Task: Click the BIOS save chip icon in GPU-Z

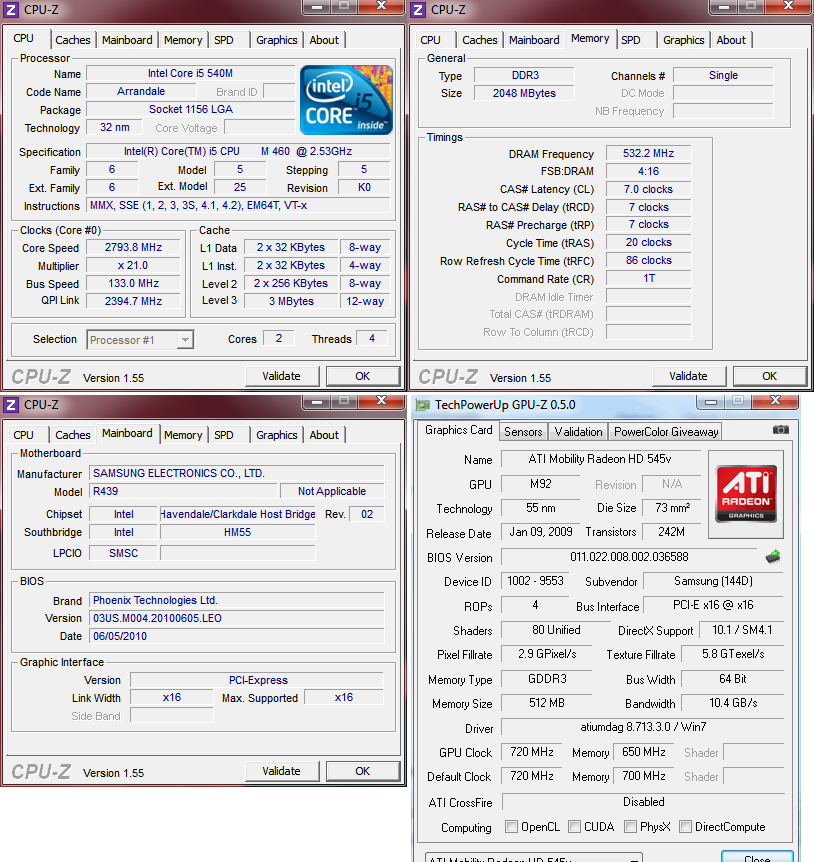Action: [x=773, y=556]
